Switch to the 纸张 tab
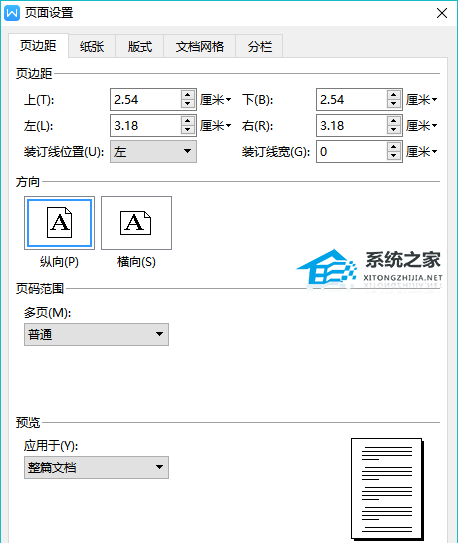This screenshot has height=543, width=458. tap(92, 46)
